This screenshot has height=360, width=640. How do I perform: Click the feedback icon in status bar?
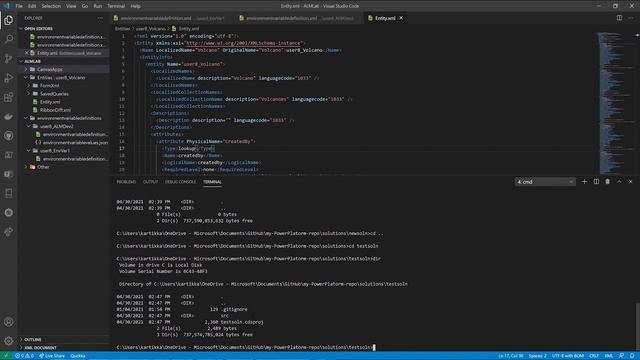[x=621, y=356]
